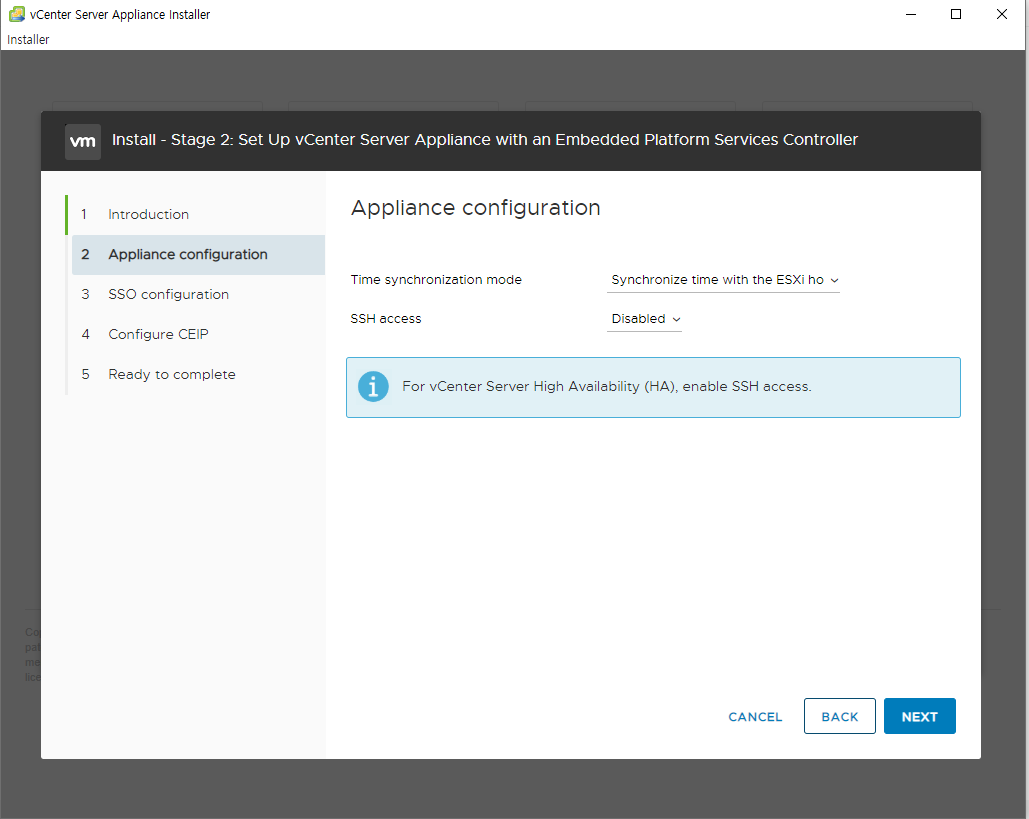This screenshot has width=1029, height=819.
Task: Click the vCenter installer app icon in title bar
Action: click(x=16, y=14)
